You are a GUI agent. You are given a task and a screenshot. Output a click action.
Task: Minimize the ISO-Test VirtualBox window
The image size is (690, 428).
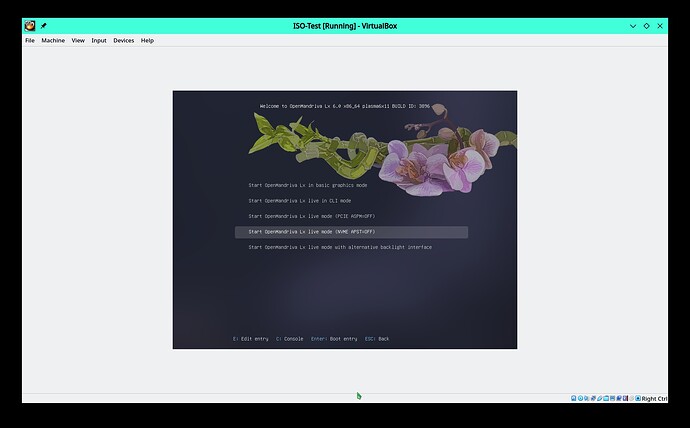click(x=633, y=26)
